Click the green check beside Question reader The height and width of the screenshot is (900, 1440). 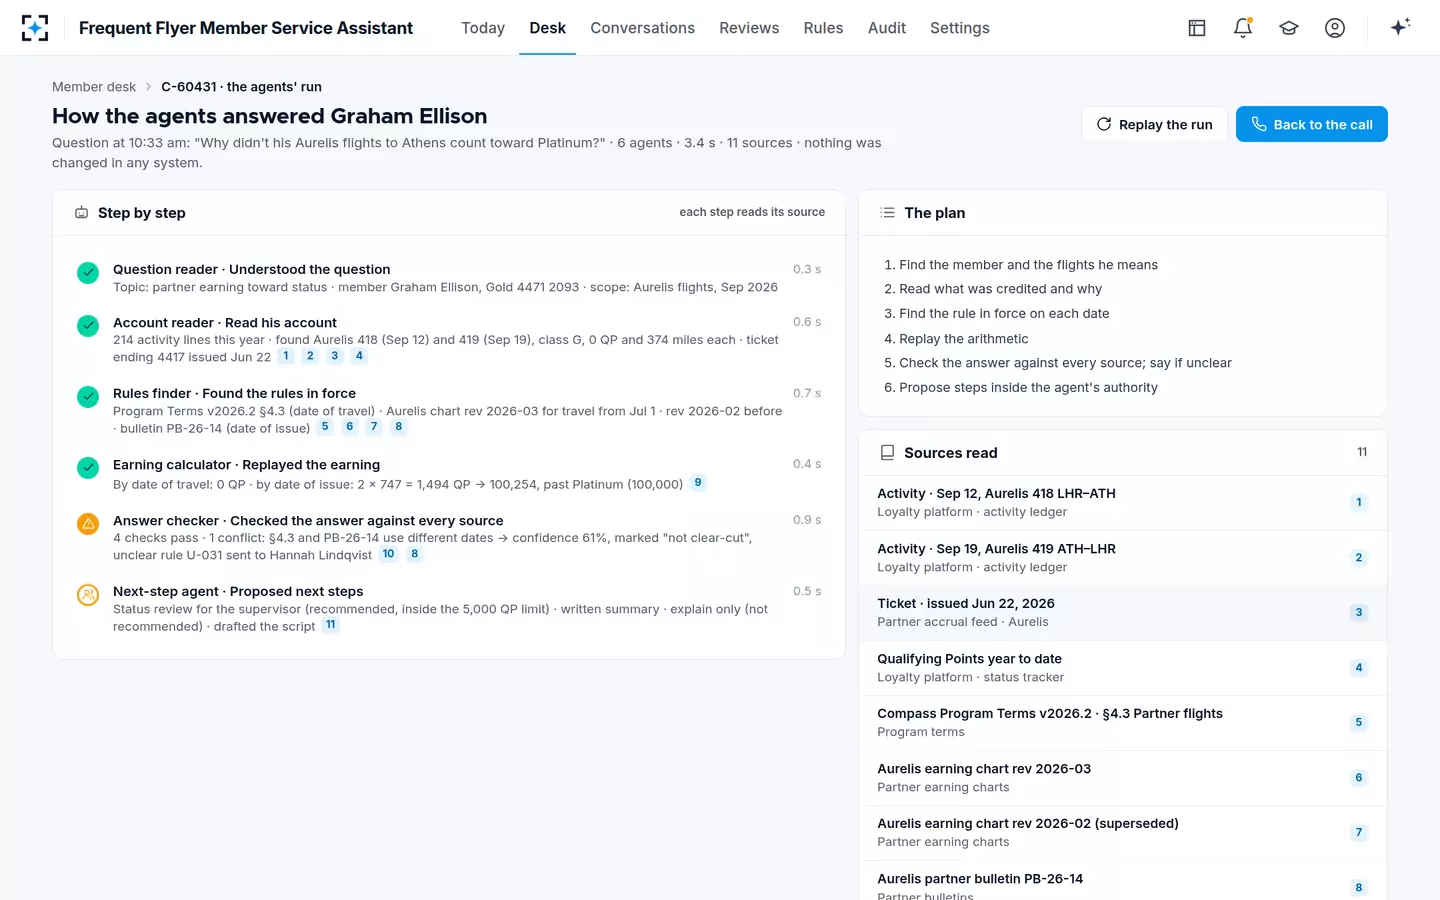(88, 272)
